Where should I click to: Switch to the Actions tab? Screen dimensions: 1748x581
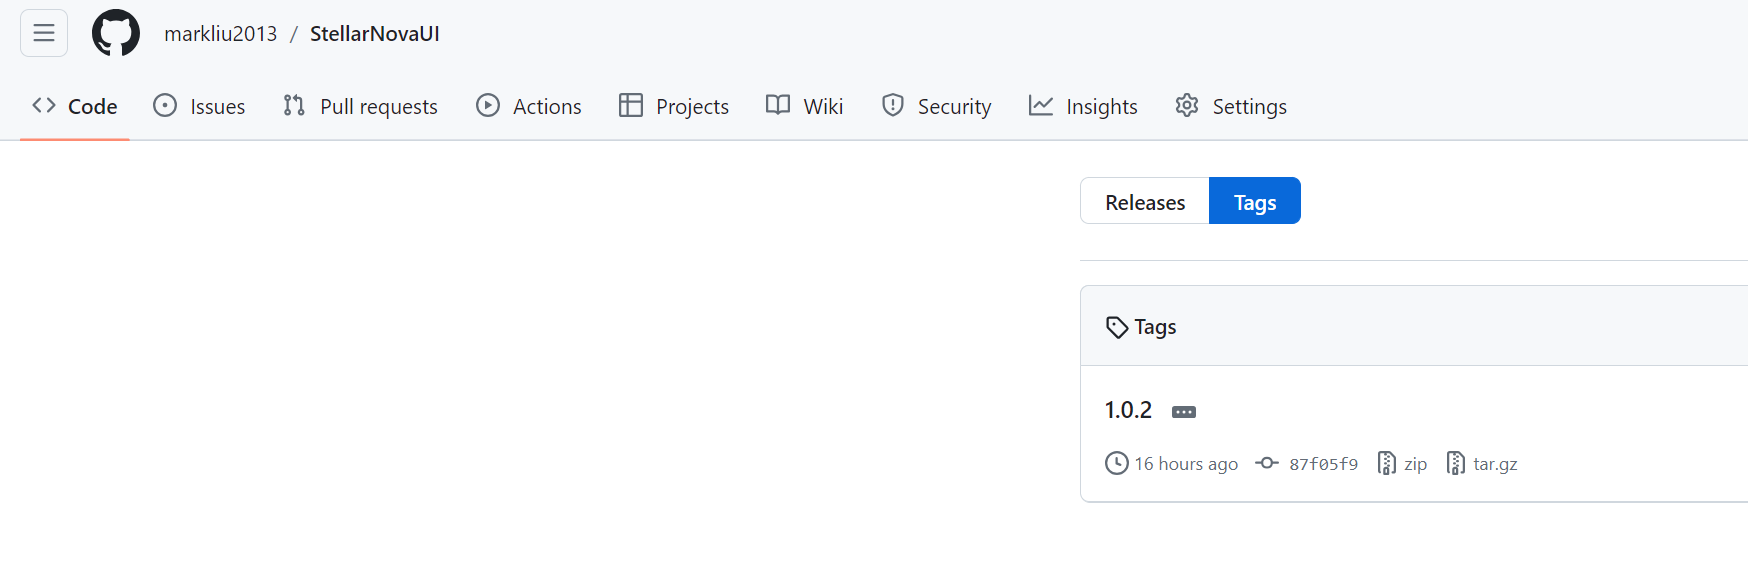(529, 106)
